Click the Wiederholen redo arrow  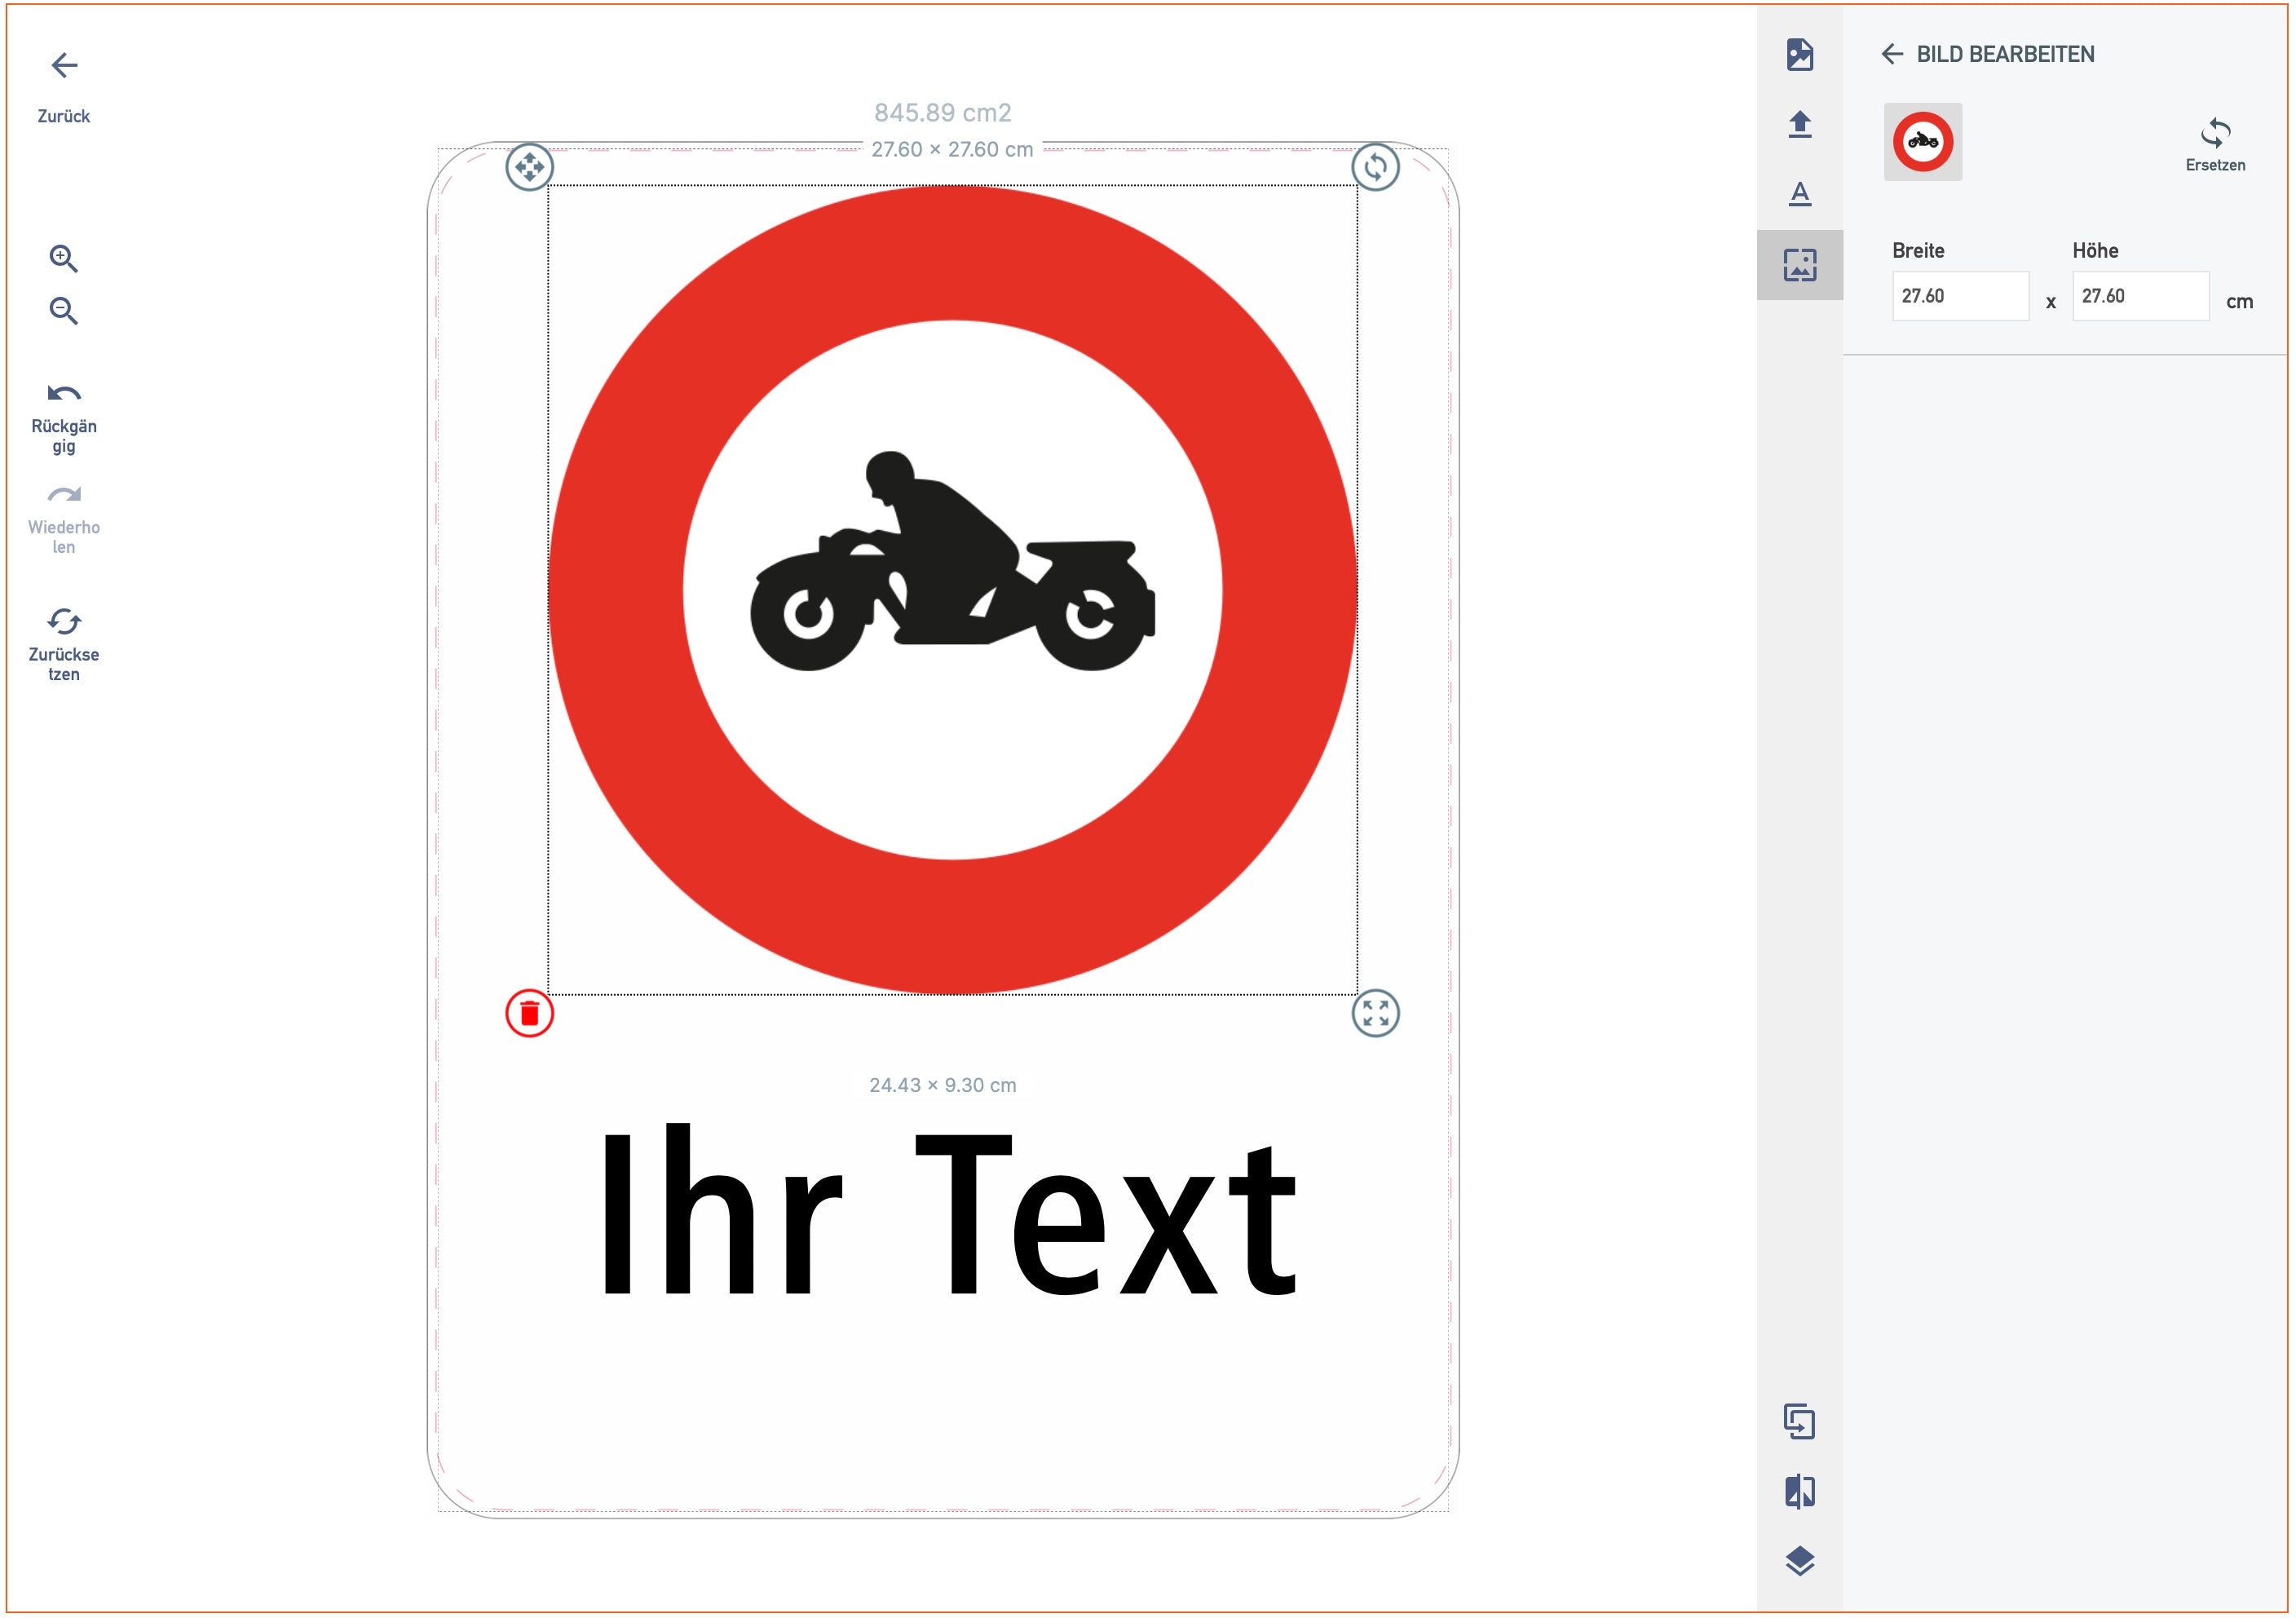pos(64,494)
